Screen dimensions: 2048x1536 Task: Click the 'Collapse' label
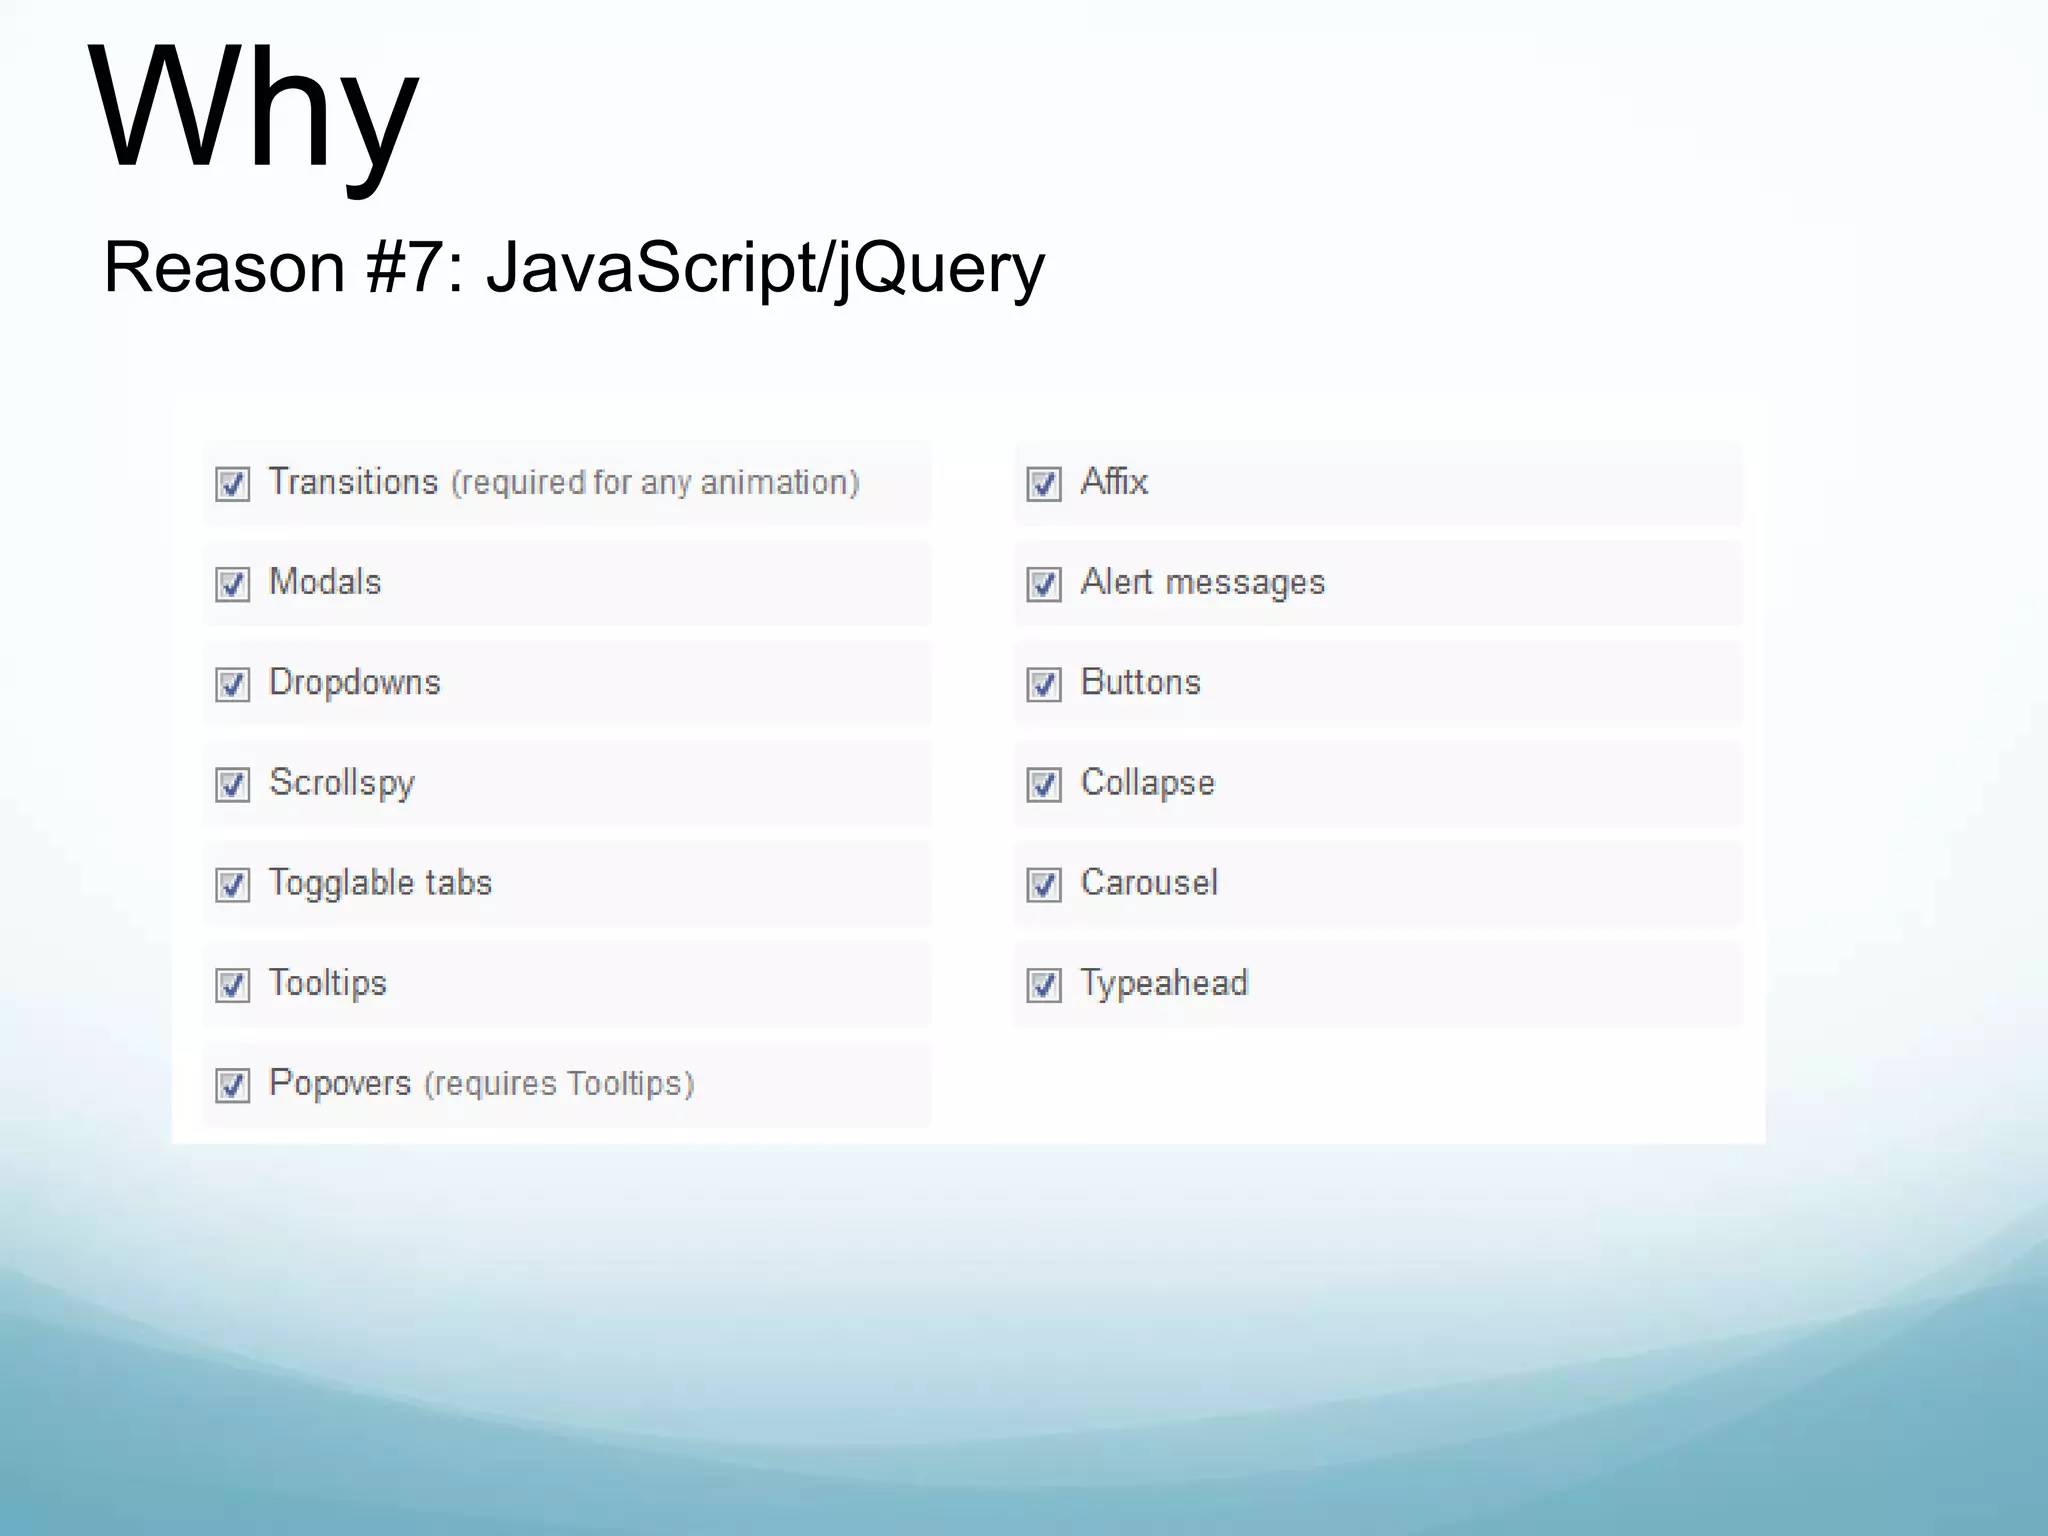(1148, 783)
